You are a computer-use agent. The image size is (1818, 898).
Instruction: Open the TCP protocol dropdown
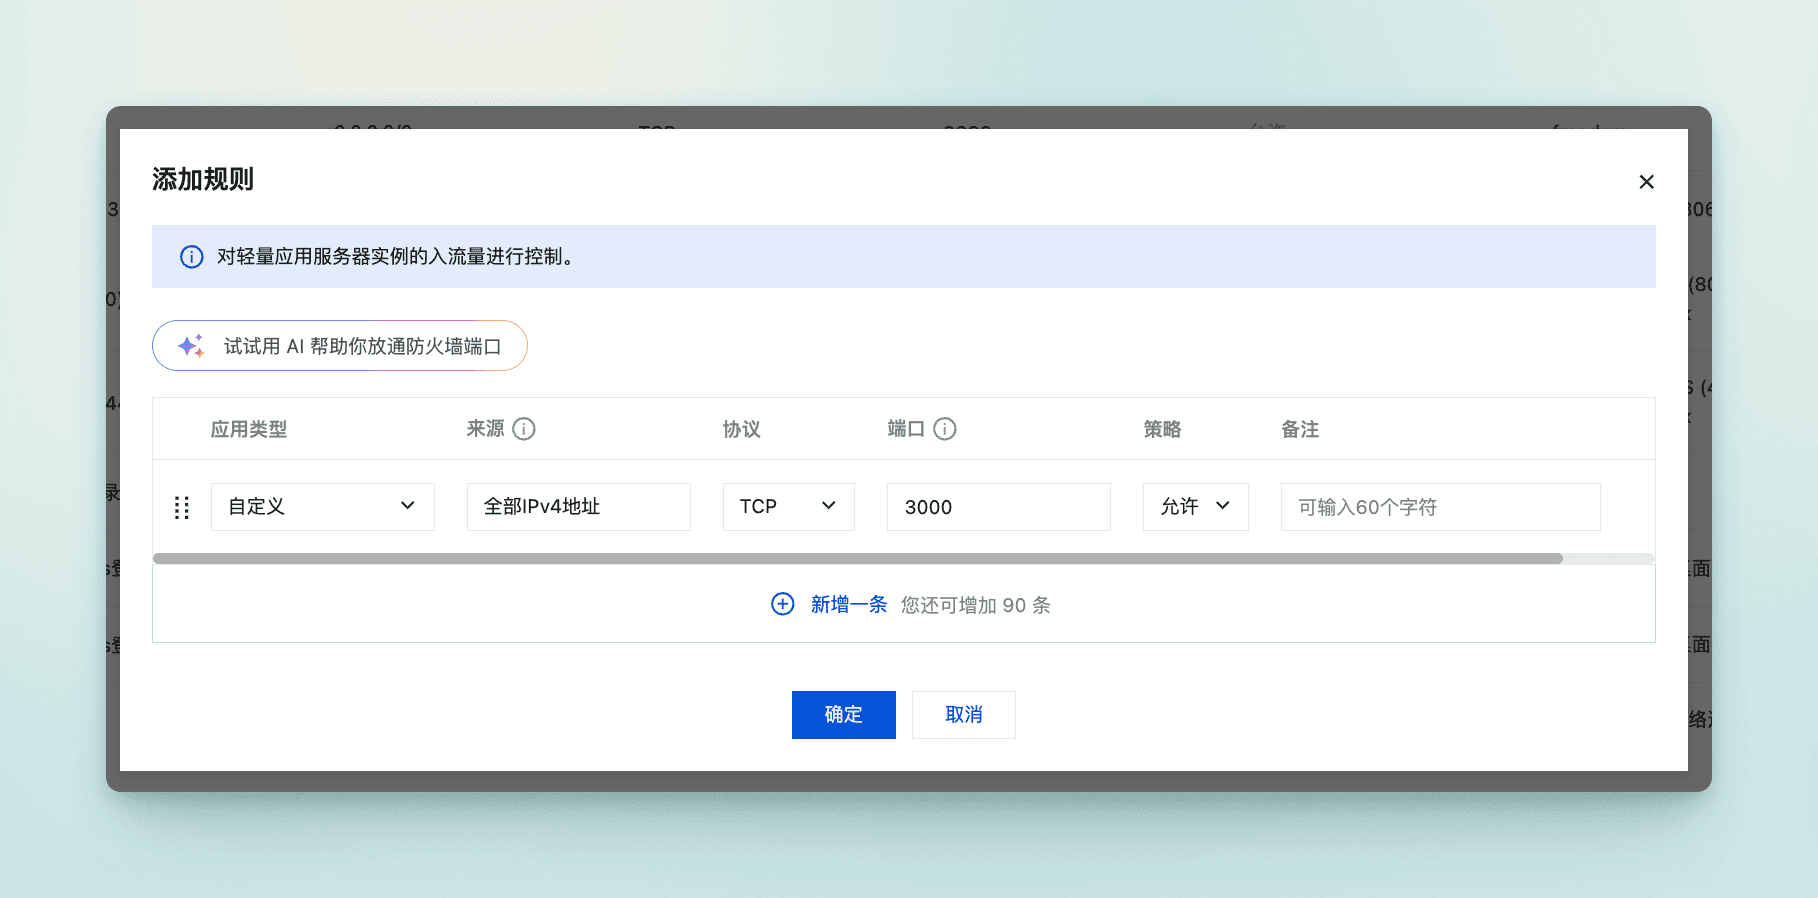point(789,507)
